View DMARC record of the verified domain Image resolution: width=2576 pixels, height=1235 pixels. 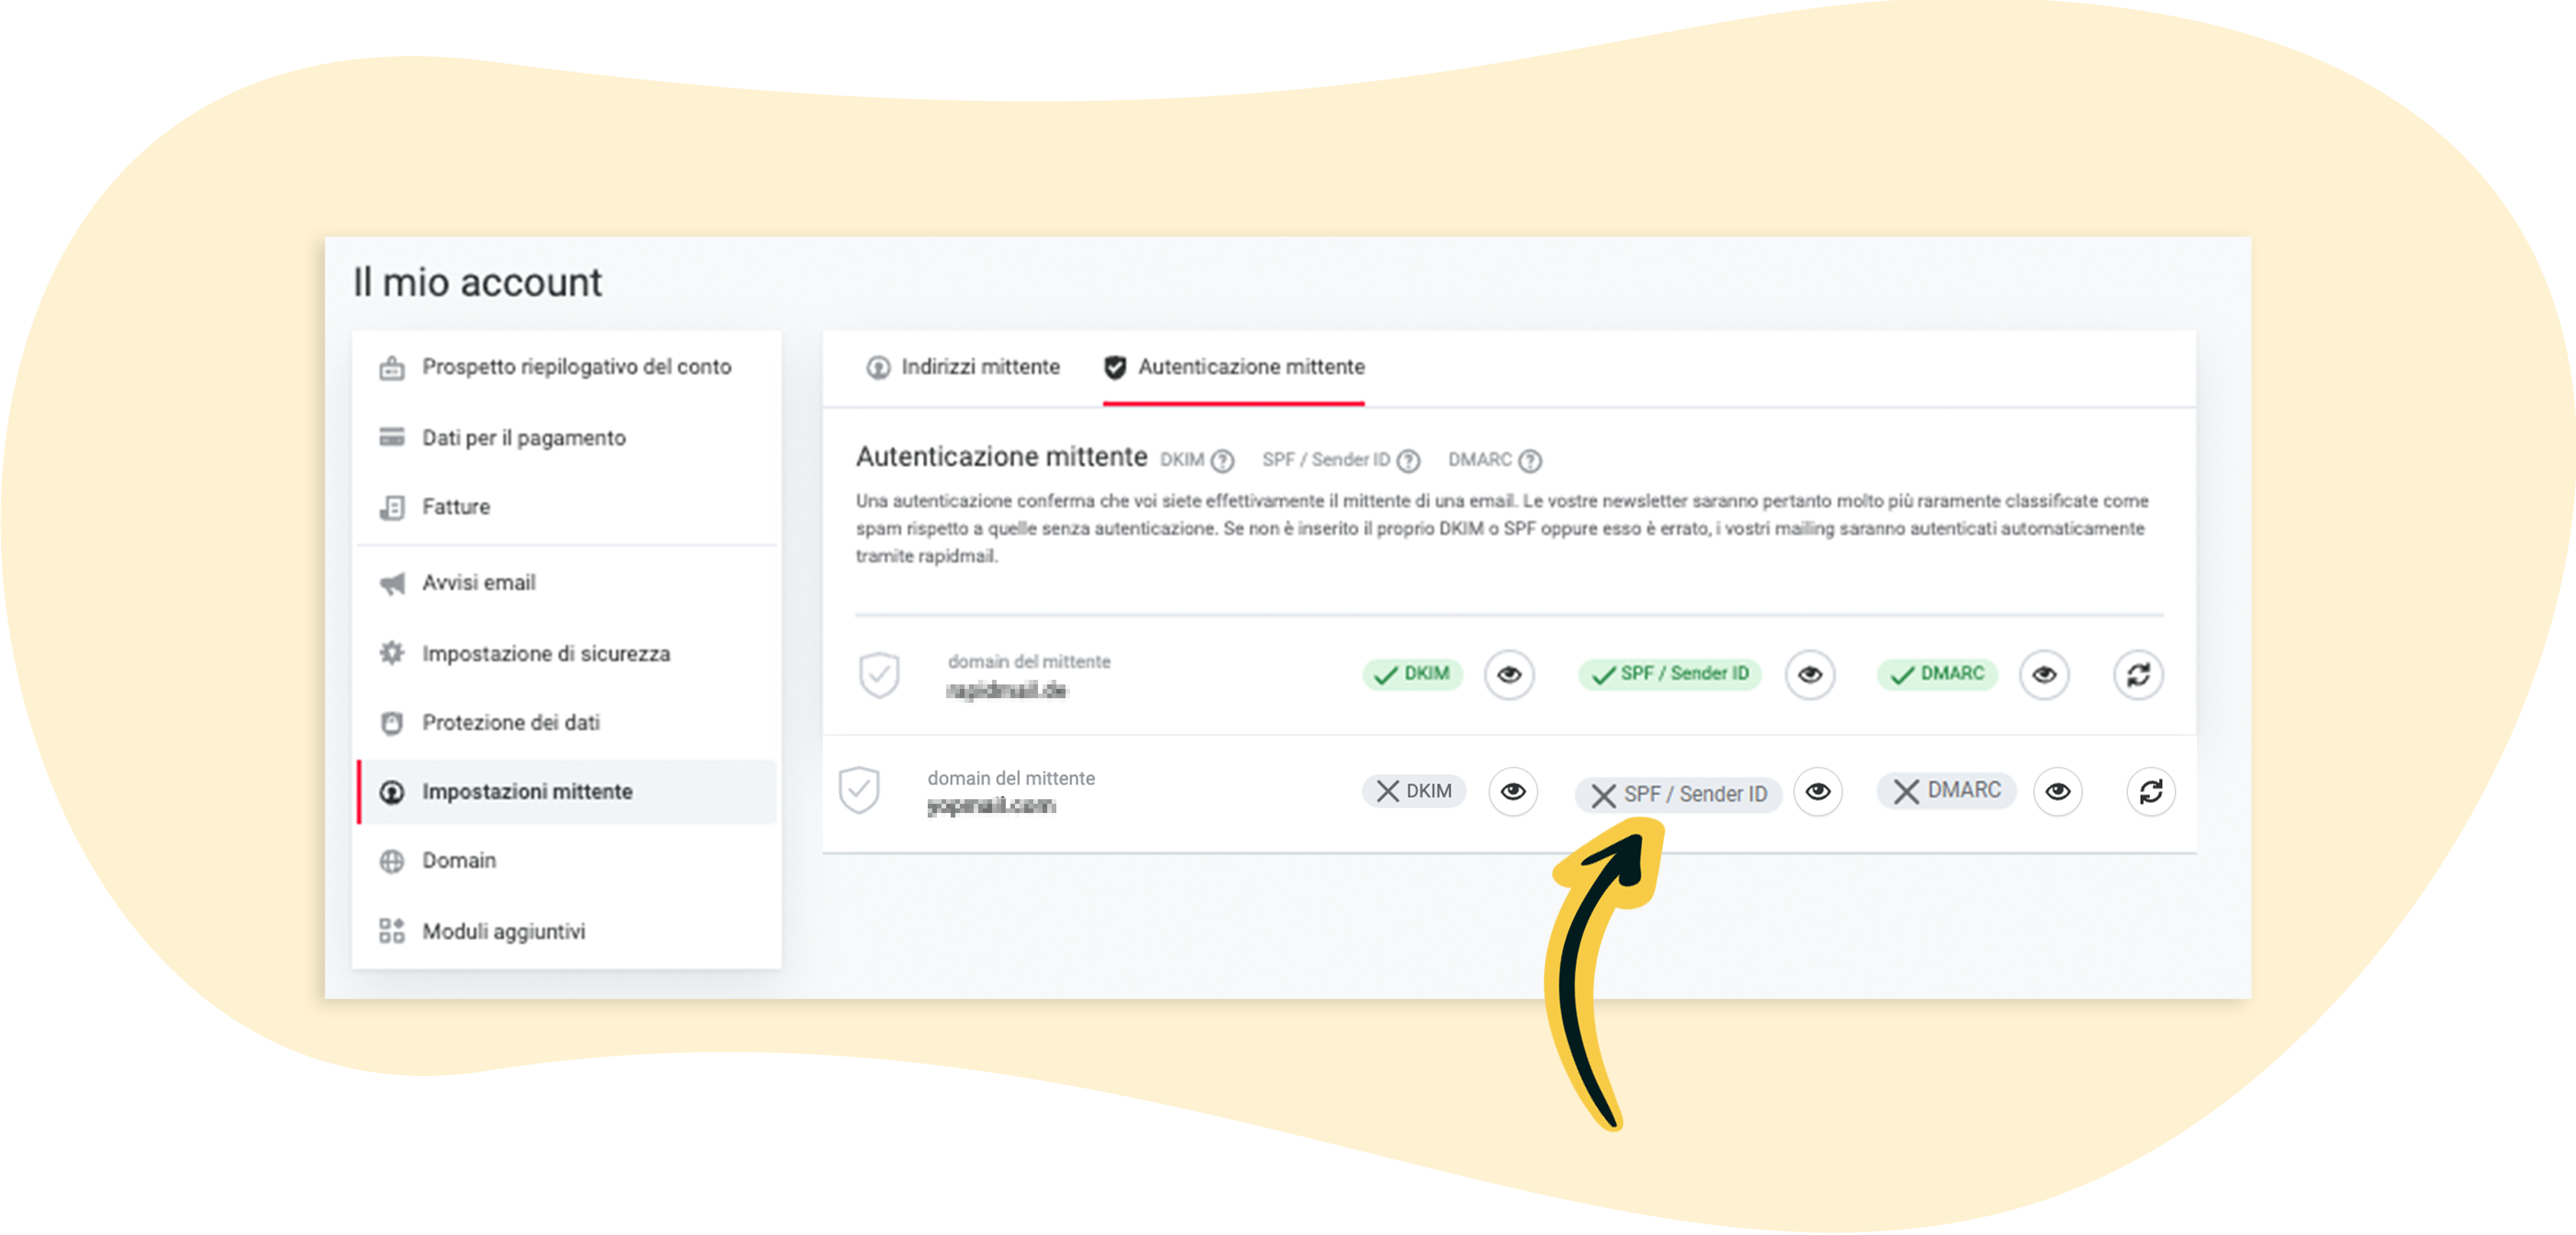pos(2043,675)
